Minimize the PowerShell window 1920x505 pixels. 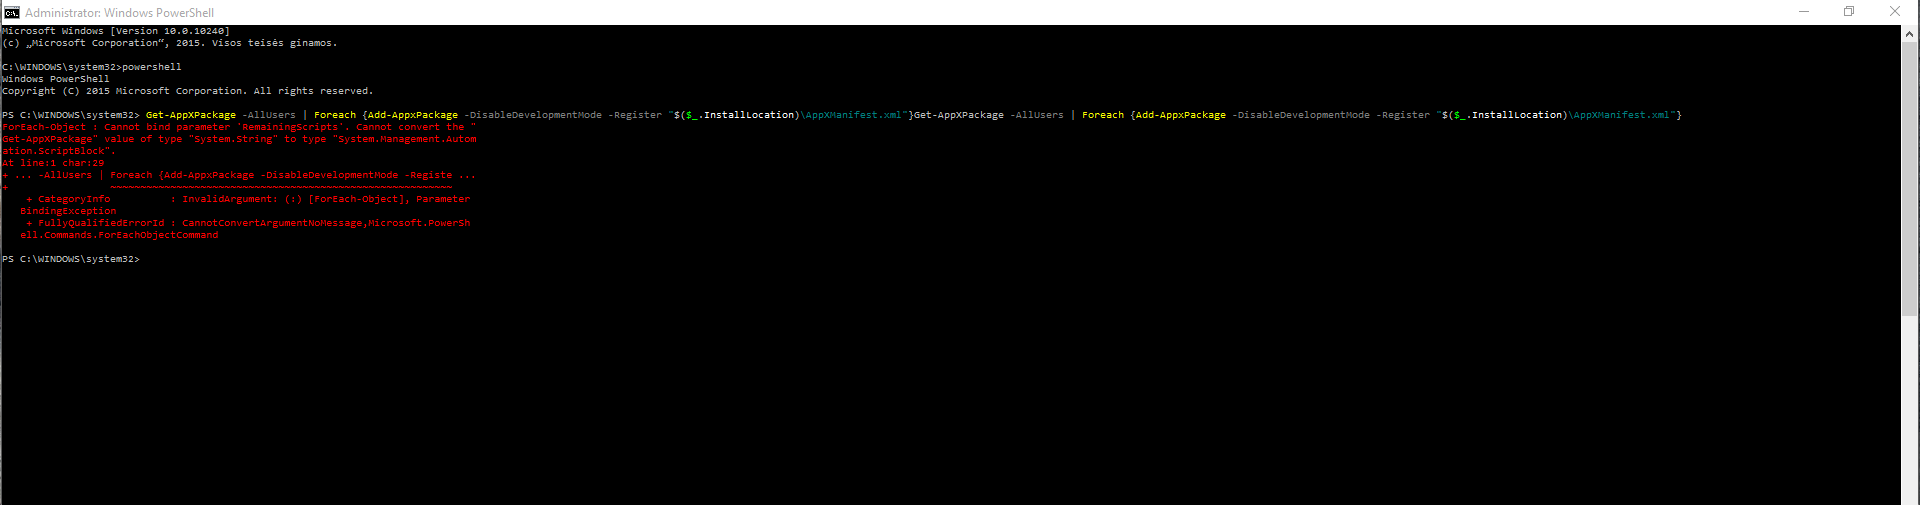(x=1804, y=12)
